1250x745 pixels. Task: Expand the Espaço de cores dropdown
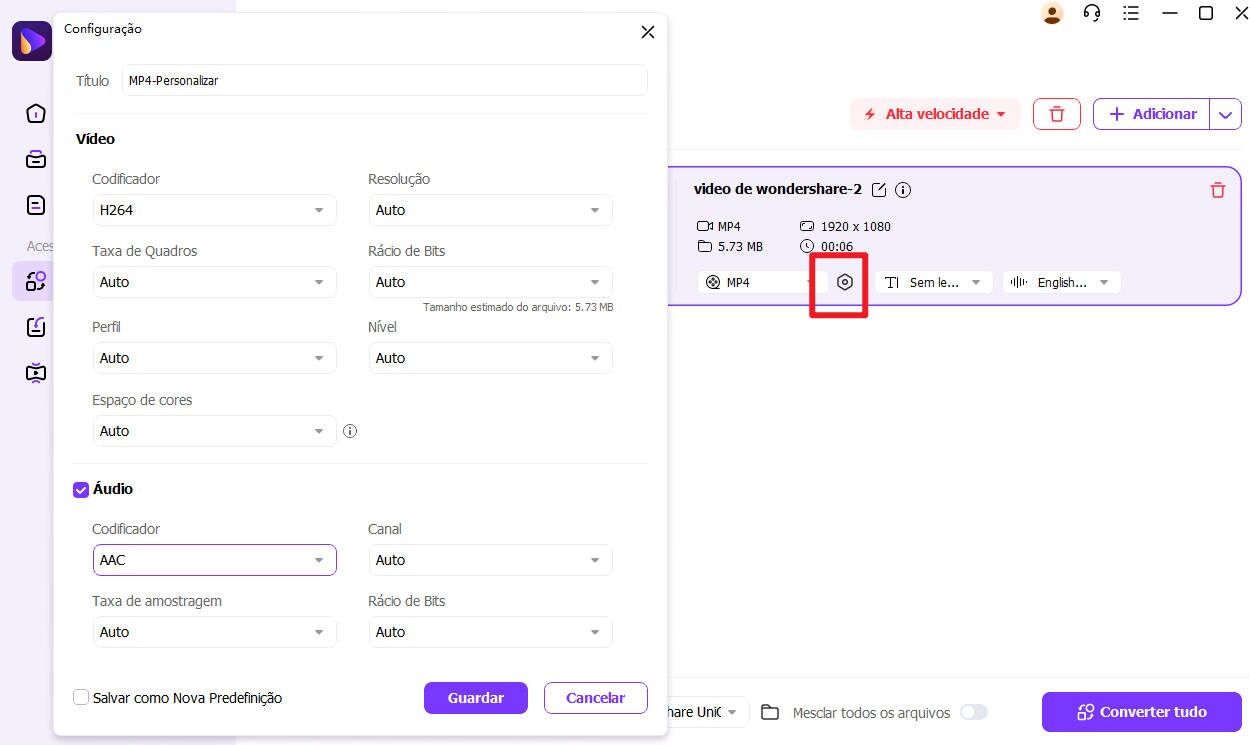tap(214, 431)
